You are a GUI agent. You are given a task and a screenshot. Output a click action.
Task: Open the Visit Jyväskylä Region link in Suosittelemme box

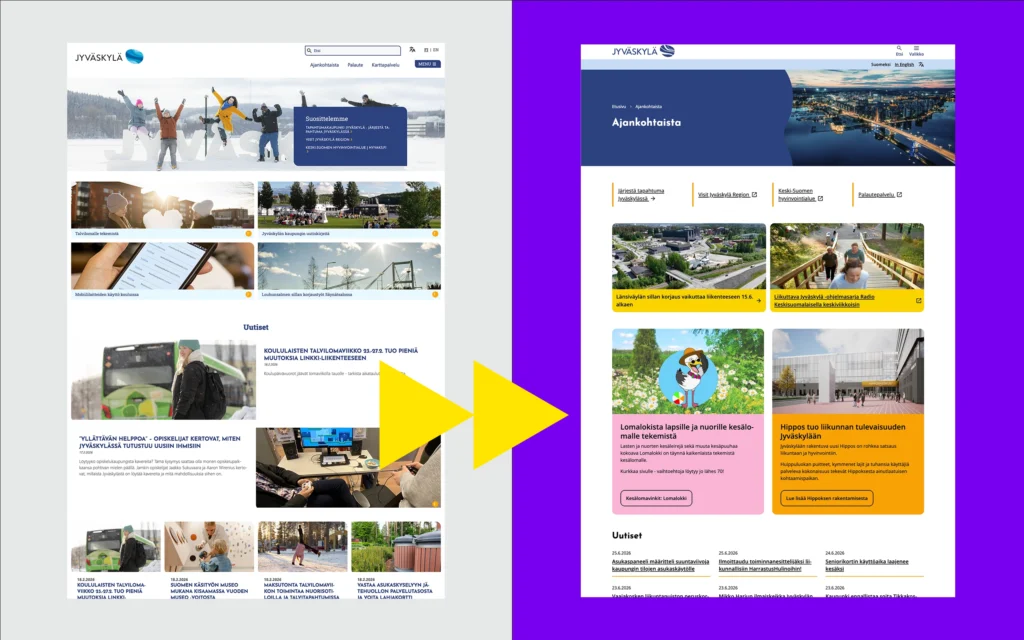click(328, 139)
